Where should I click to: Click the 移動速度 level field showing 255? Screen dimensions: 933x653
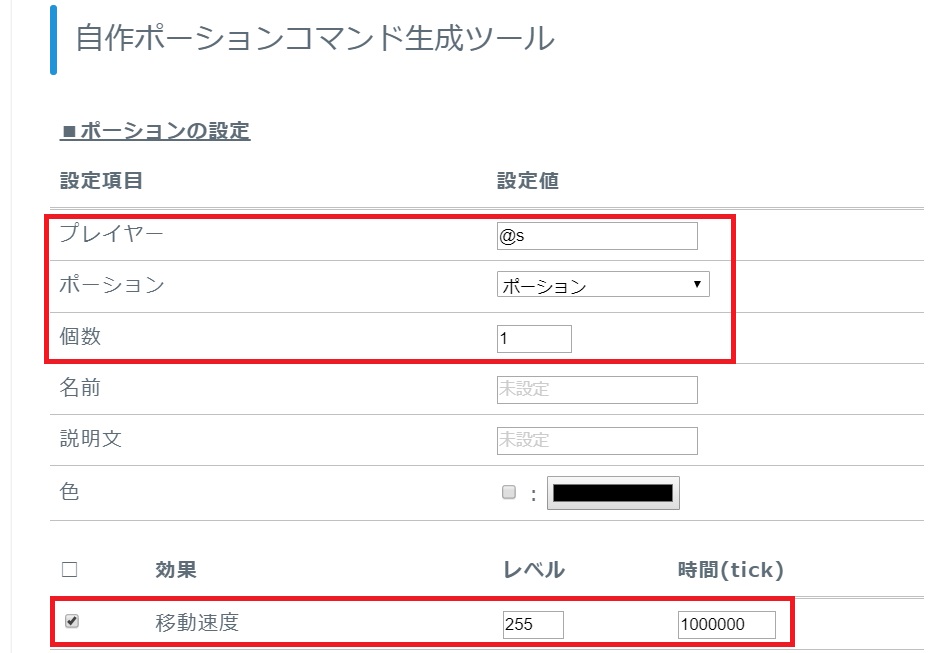coord(533,624)
